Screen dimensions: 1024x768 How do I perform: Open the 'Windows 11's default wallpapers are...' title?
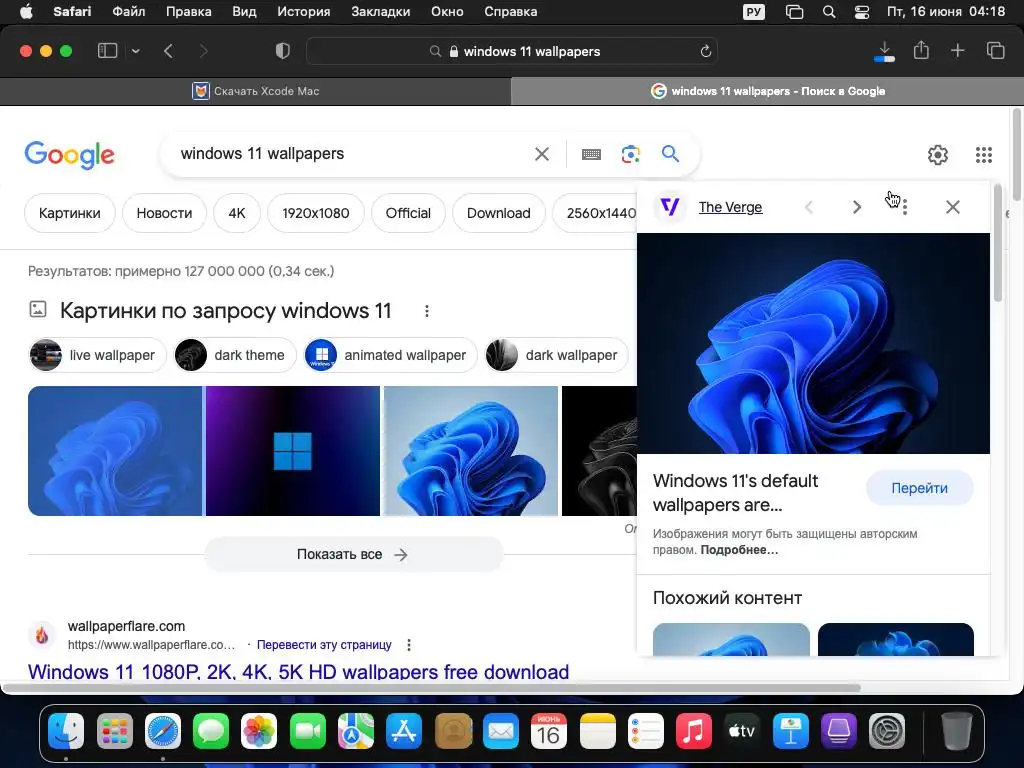(x=735, y=493)
